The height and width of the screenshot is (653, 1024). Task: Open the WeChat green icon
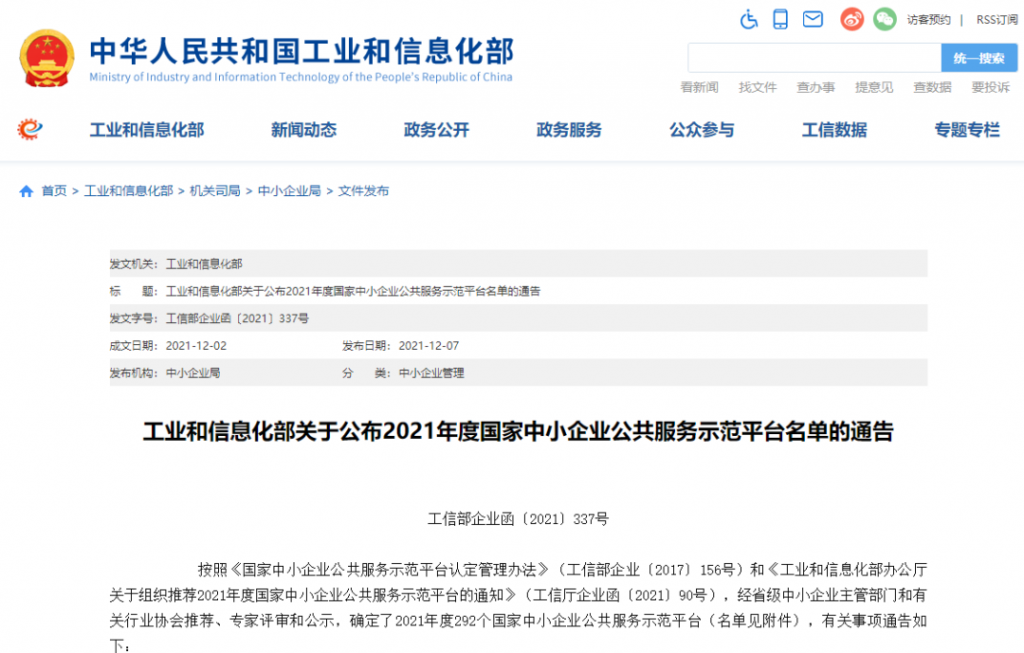[x=884, y=19]
